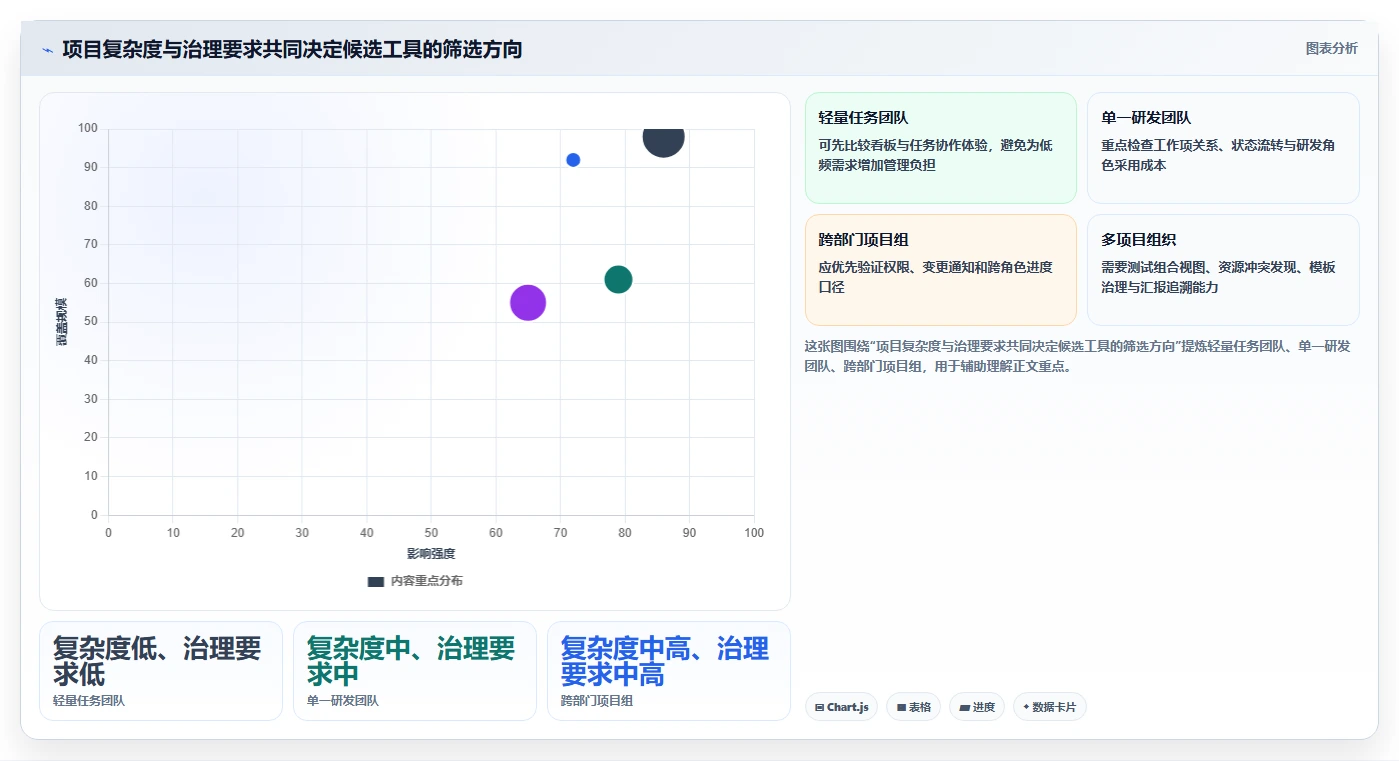
Task: Click the purple bubble in the chart
Action: coord(528,303)
